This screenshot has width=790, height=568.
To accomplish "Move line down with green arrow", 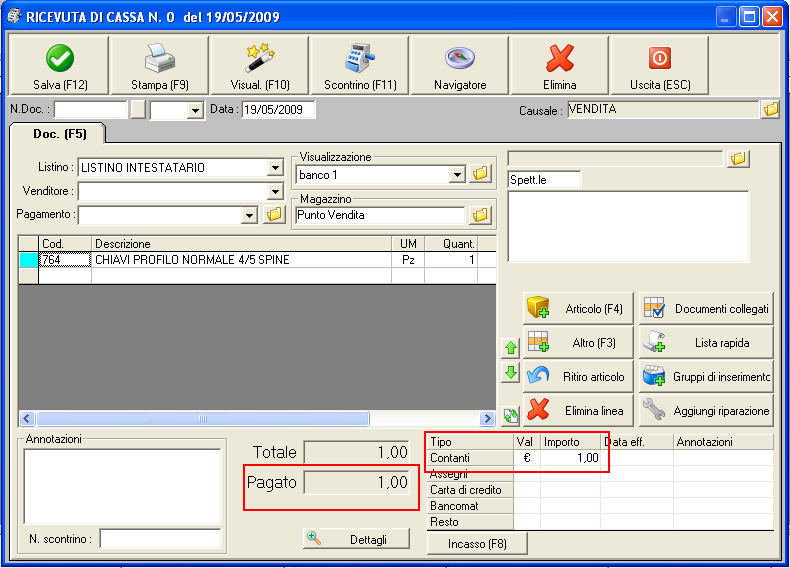I will click(x=511, y=373).
